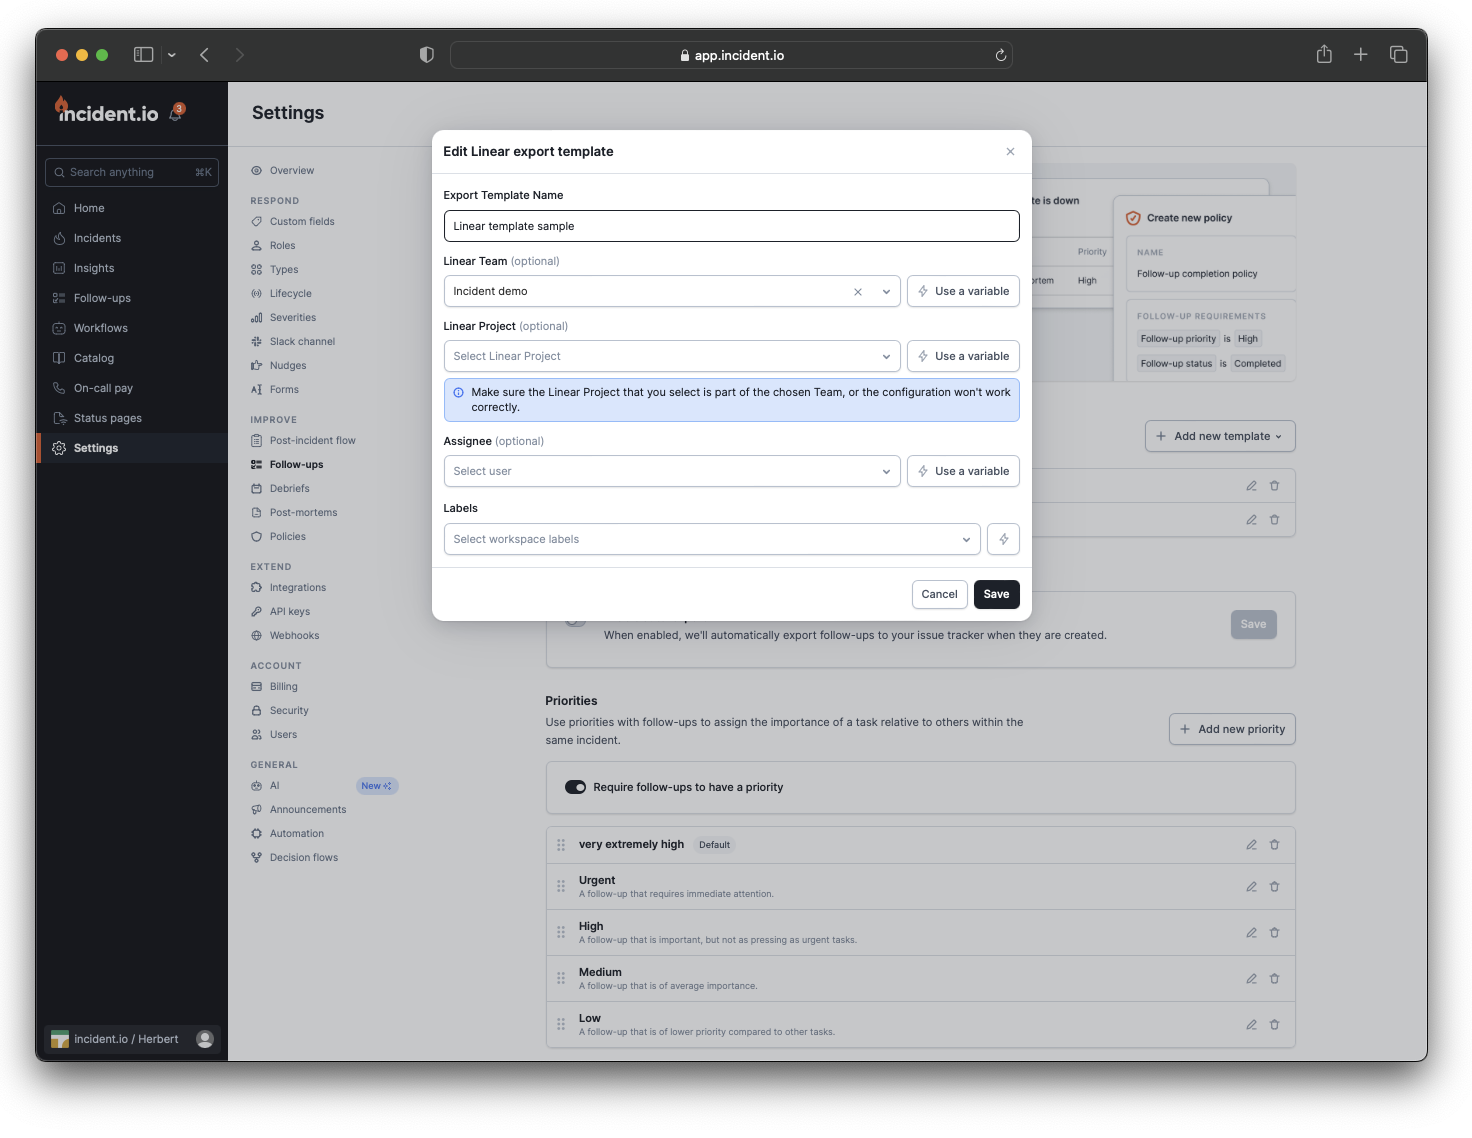
Task: Delete the High priority with trash icon
Action: pyautogui.click(x=1275, y=933)
